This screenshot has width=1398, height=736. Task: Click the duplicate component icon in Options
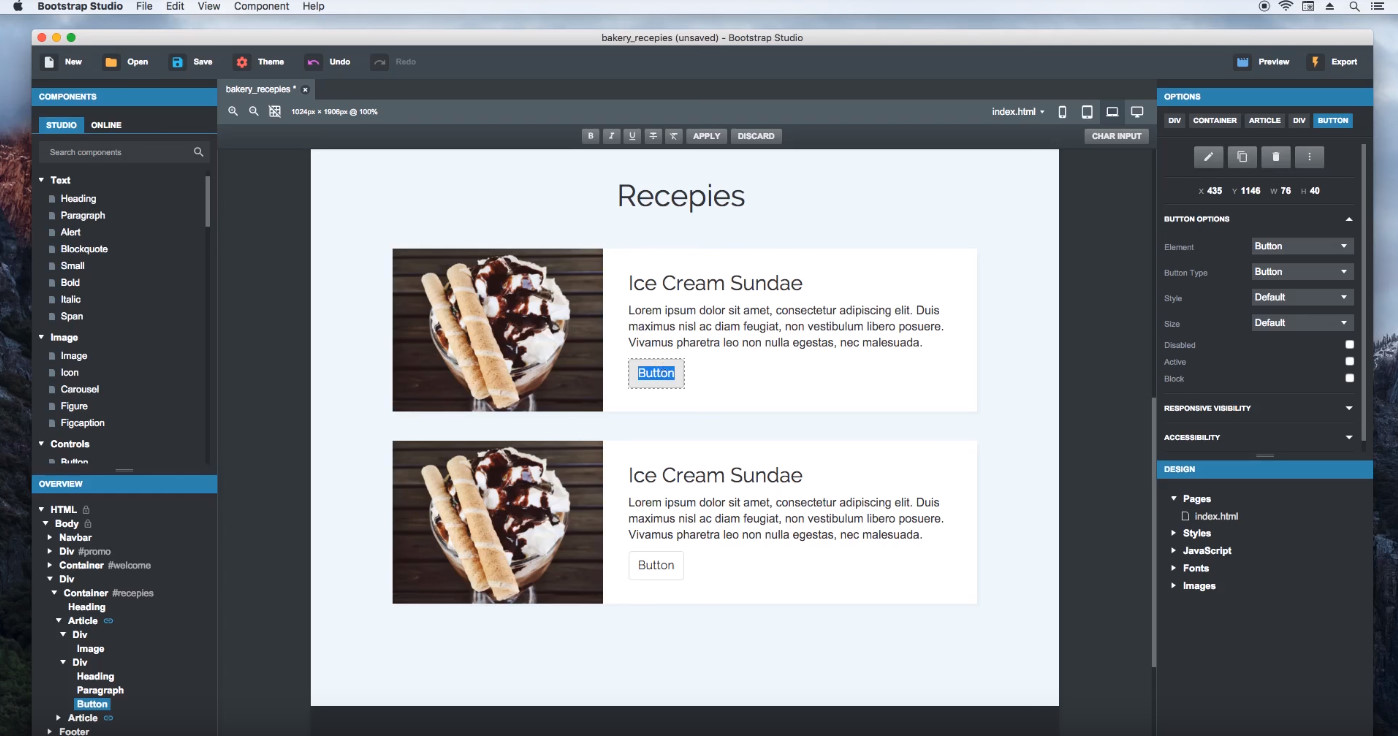pos(1241,157)
